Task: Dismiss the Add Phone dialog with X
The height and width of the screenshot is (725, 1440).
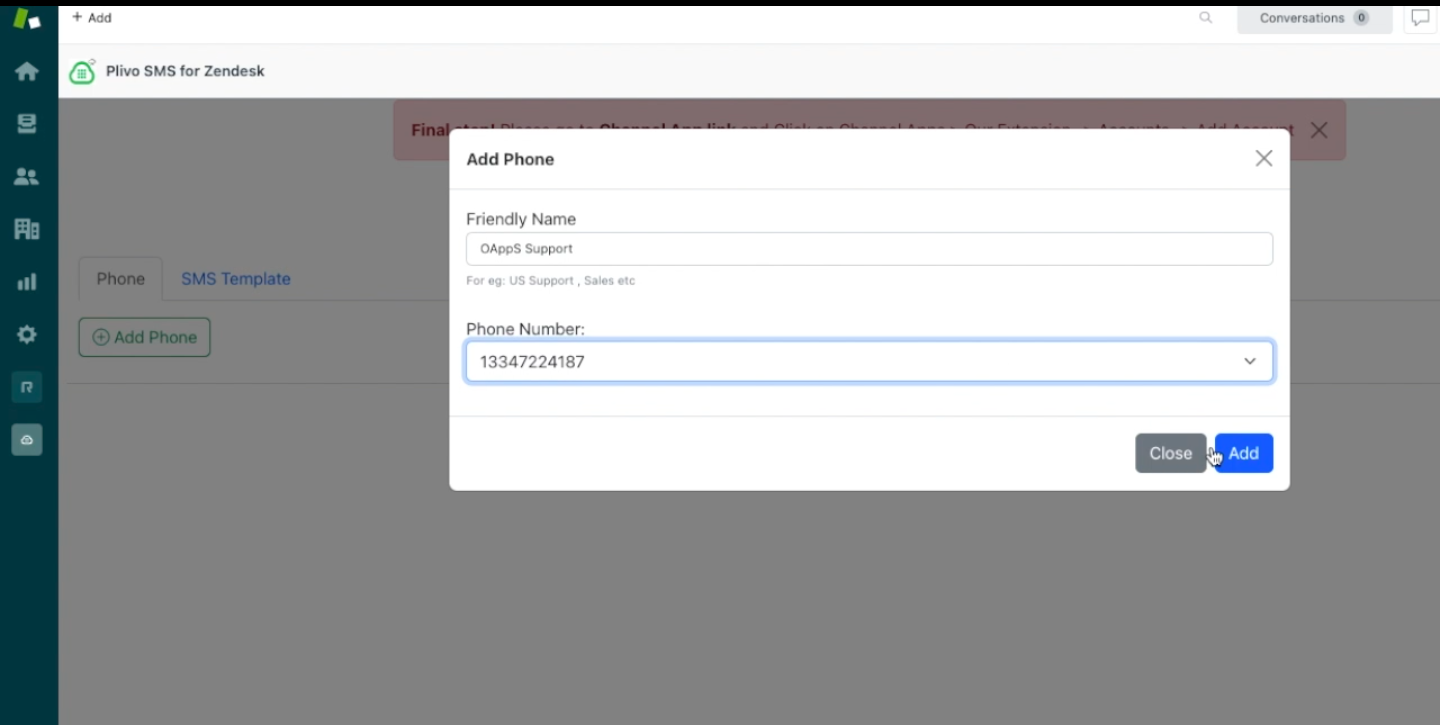Action: (1264, 159)
